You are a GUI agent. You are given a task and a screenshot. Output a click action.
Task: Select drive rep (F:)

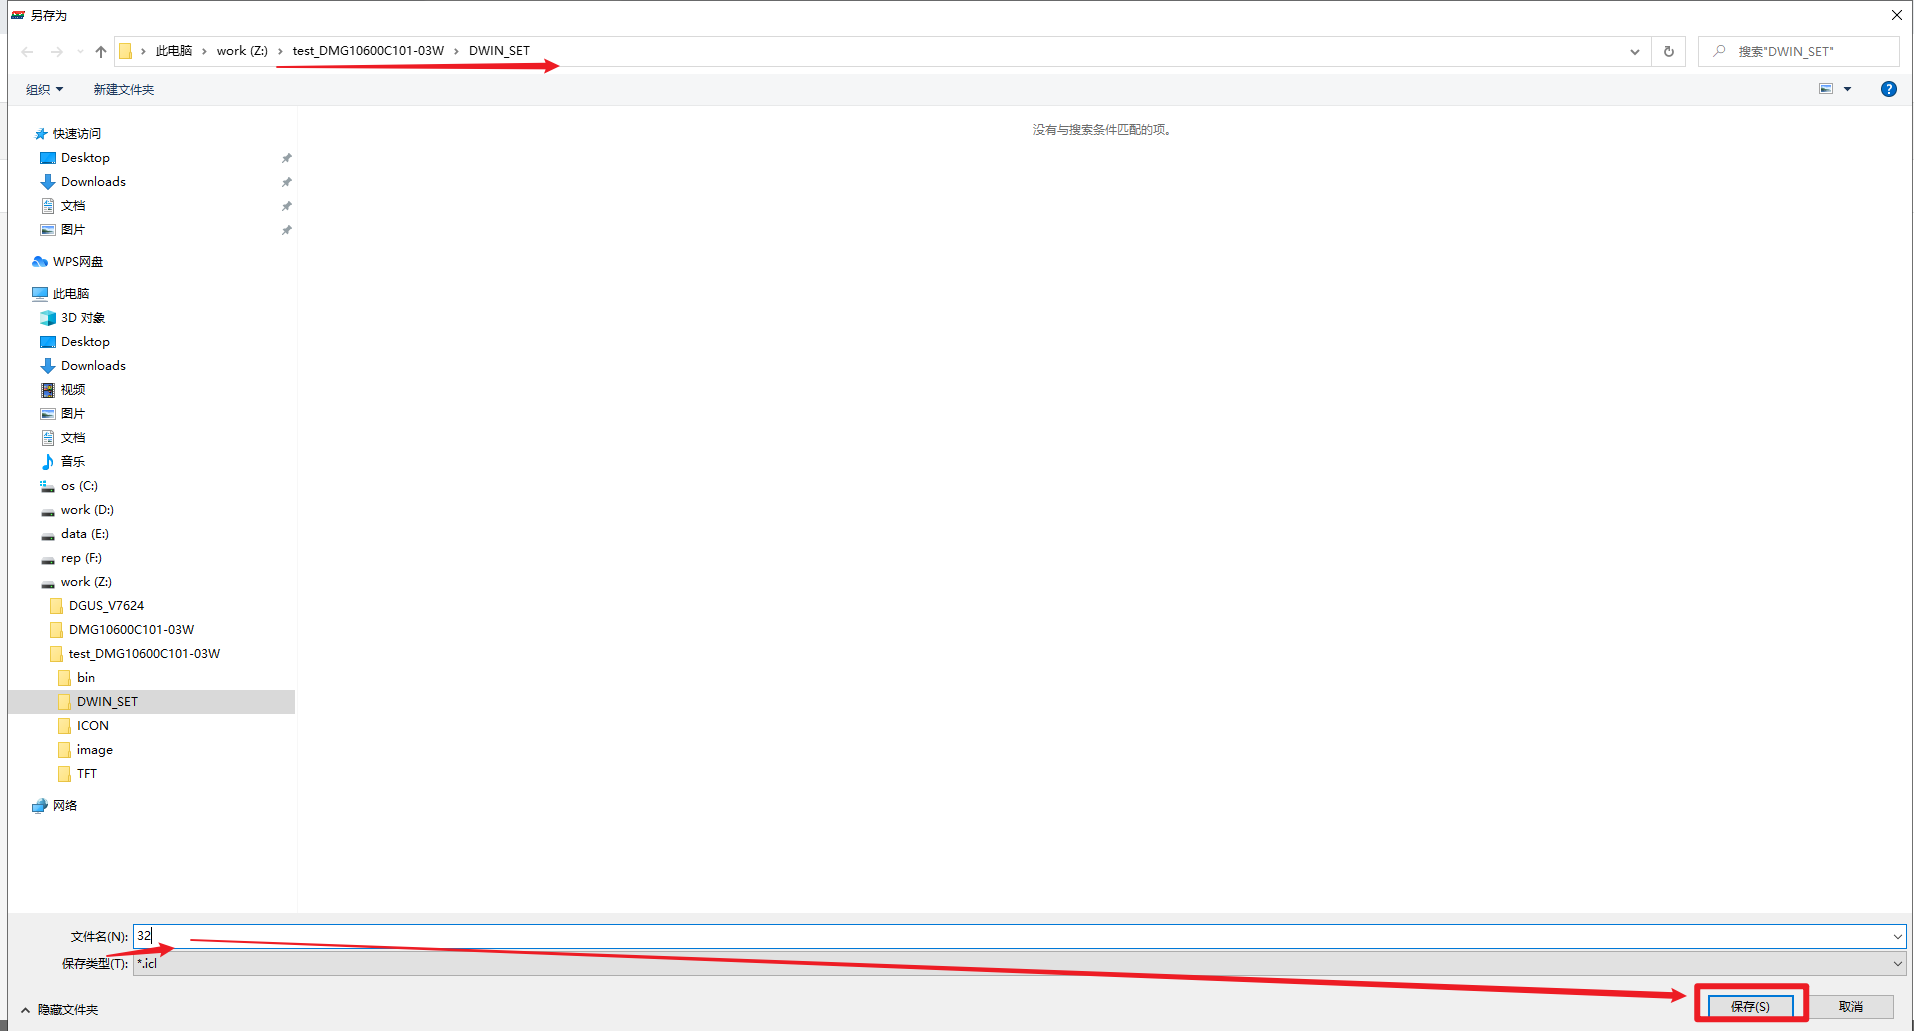[x=81, y=558]
